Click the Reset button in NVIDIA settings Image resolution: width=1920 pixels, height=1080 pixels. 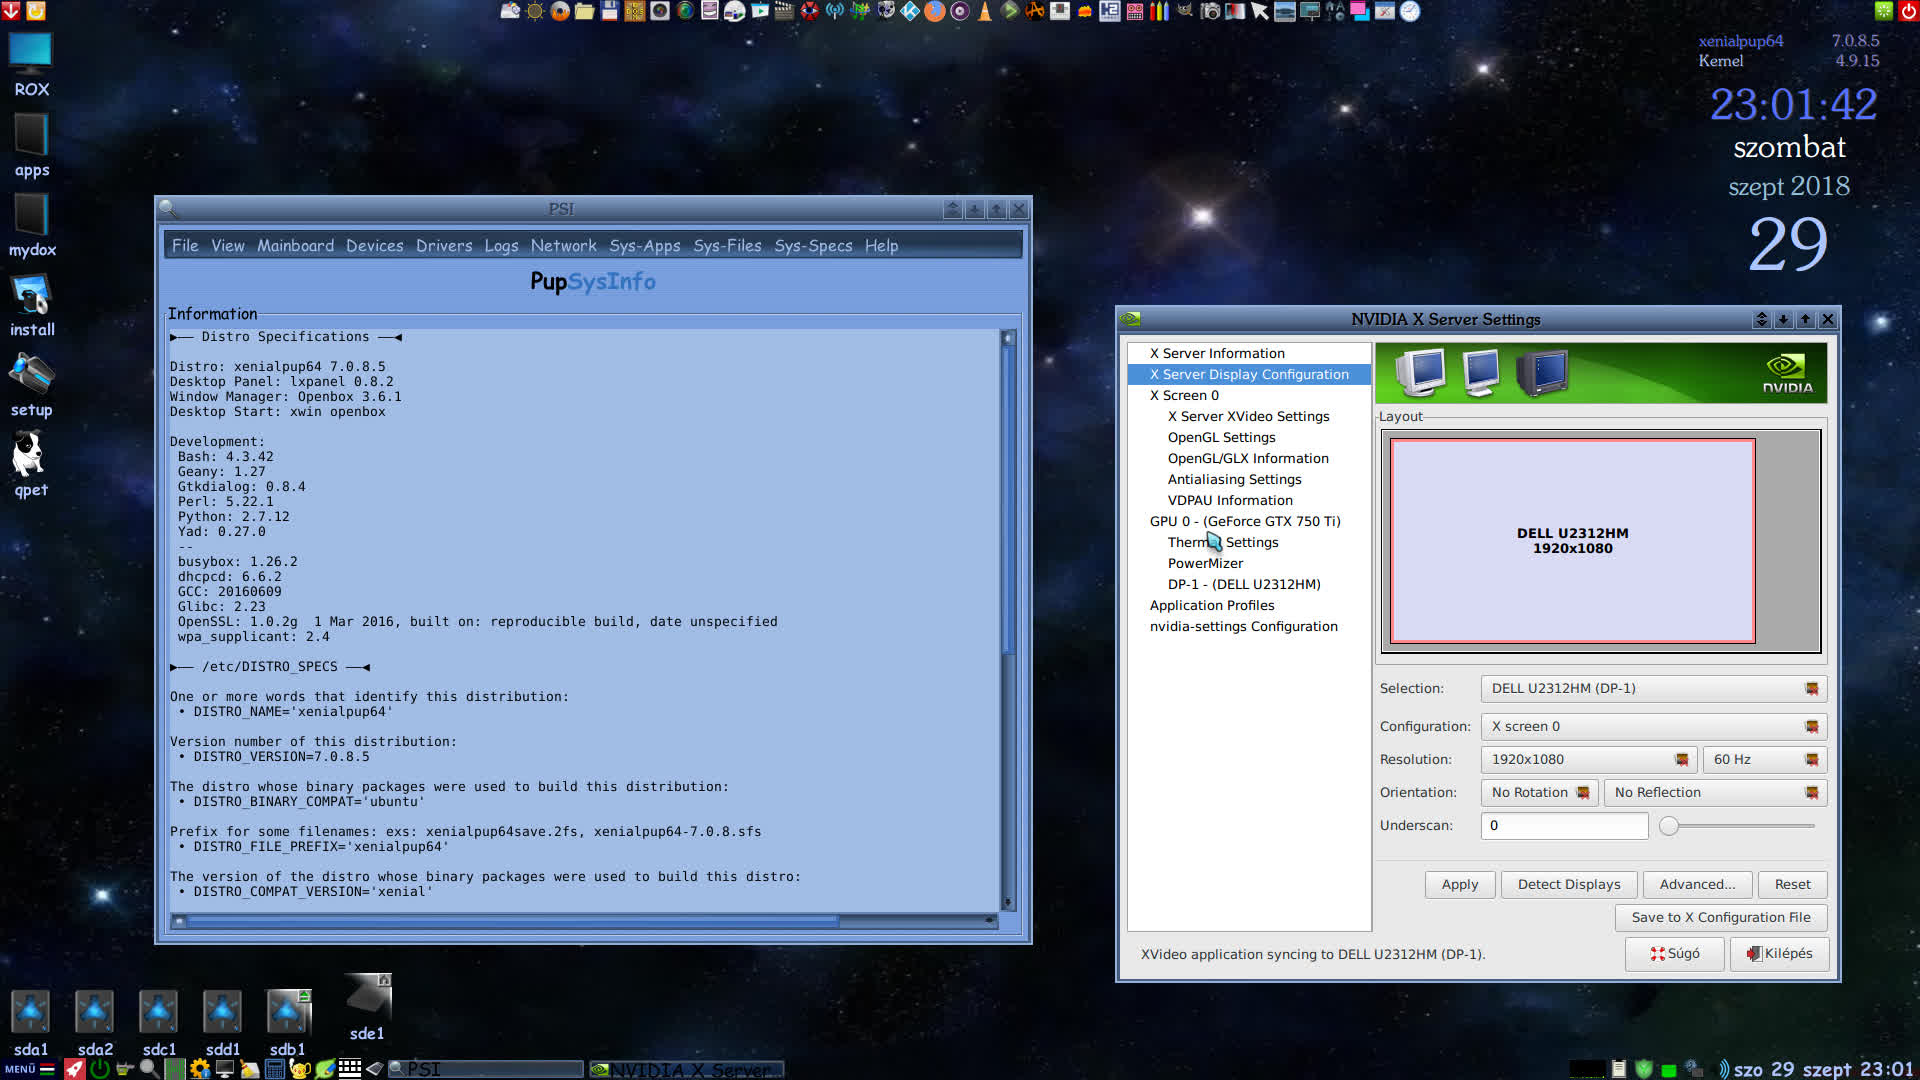point(1792,885)
